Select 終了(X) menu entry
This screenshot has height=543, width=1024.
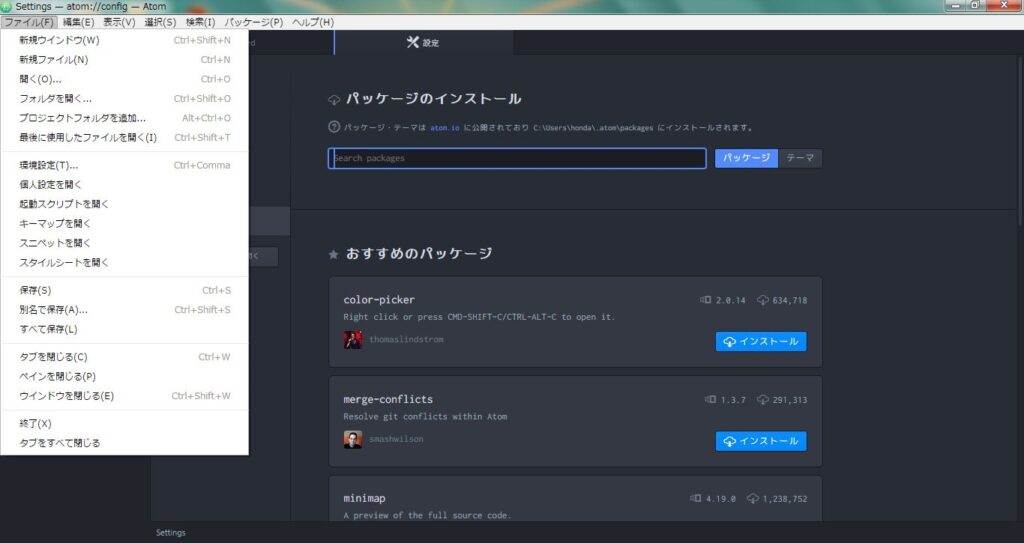click(x=125, y=423)
